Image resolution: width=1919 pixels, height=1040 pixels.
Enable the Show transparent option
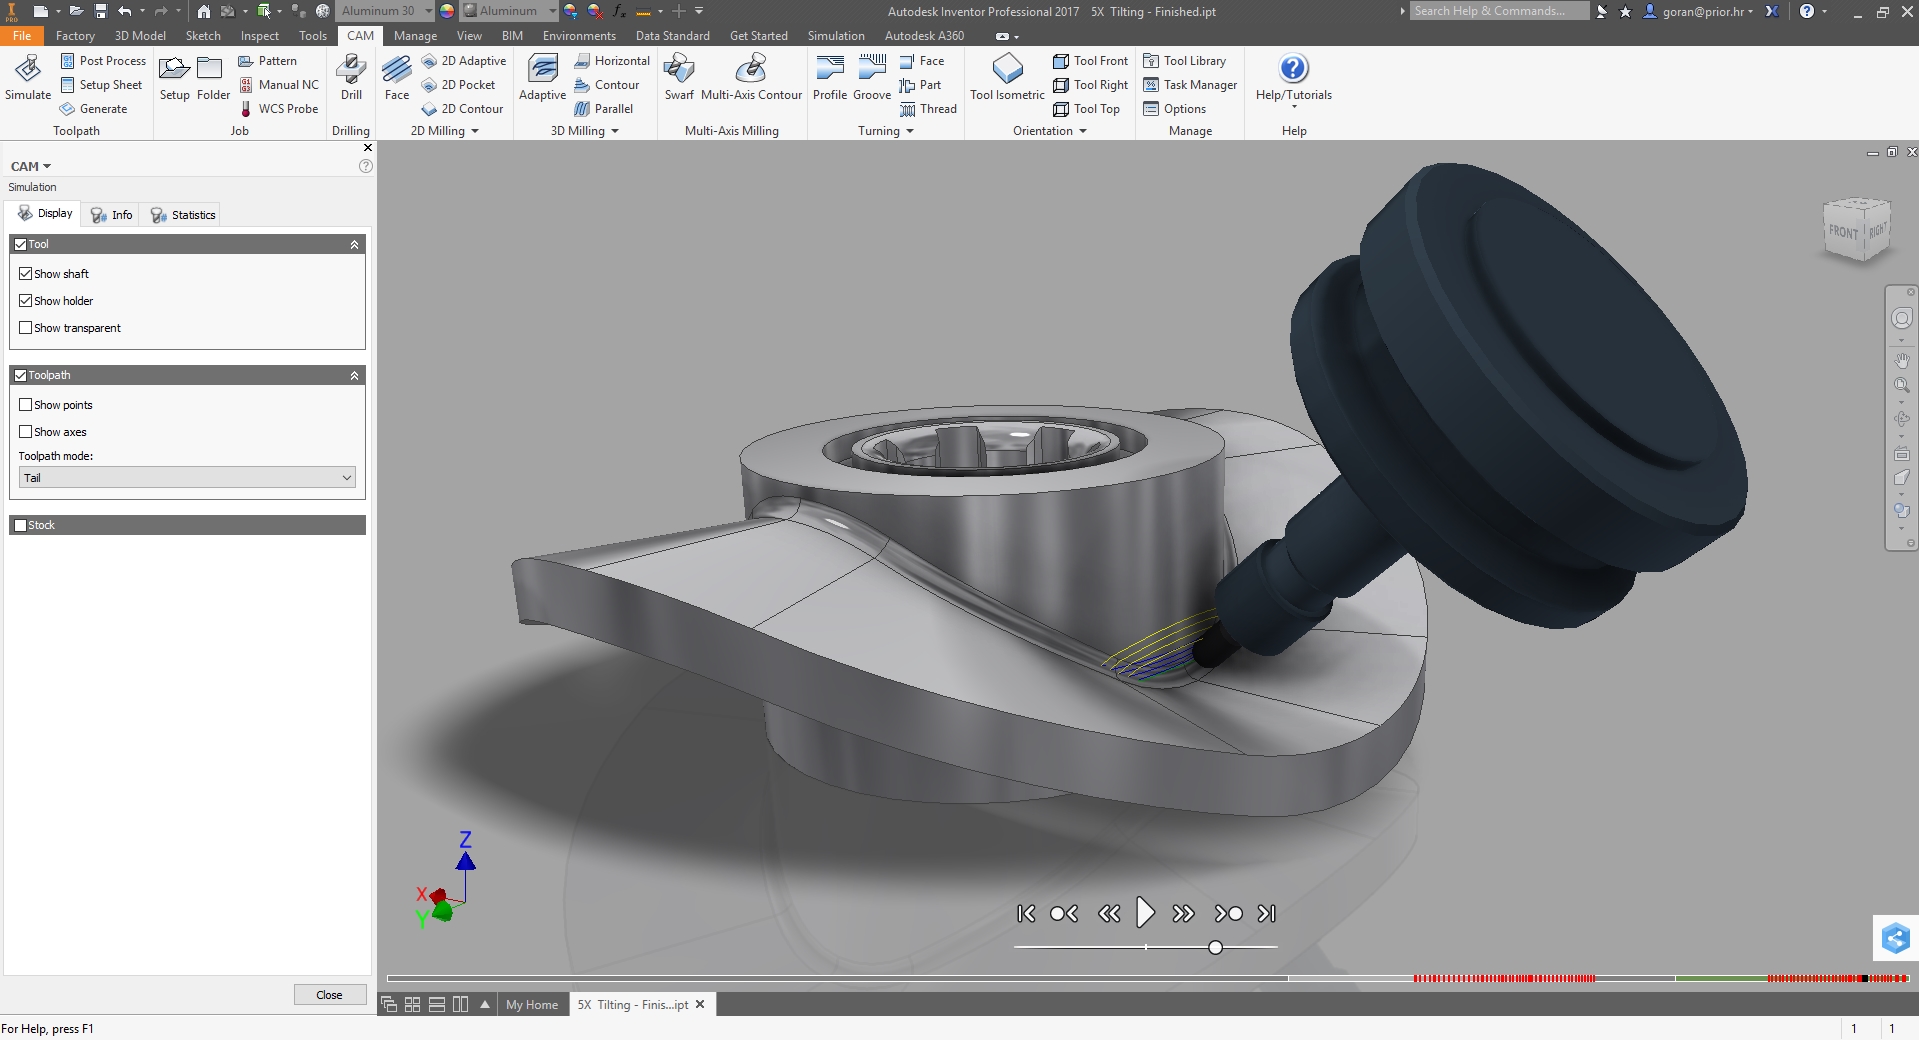[26, 327]
